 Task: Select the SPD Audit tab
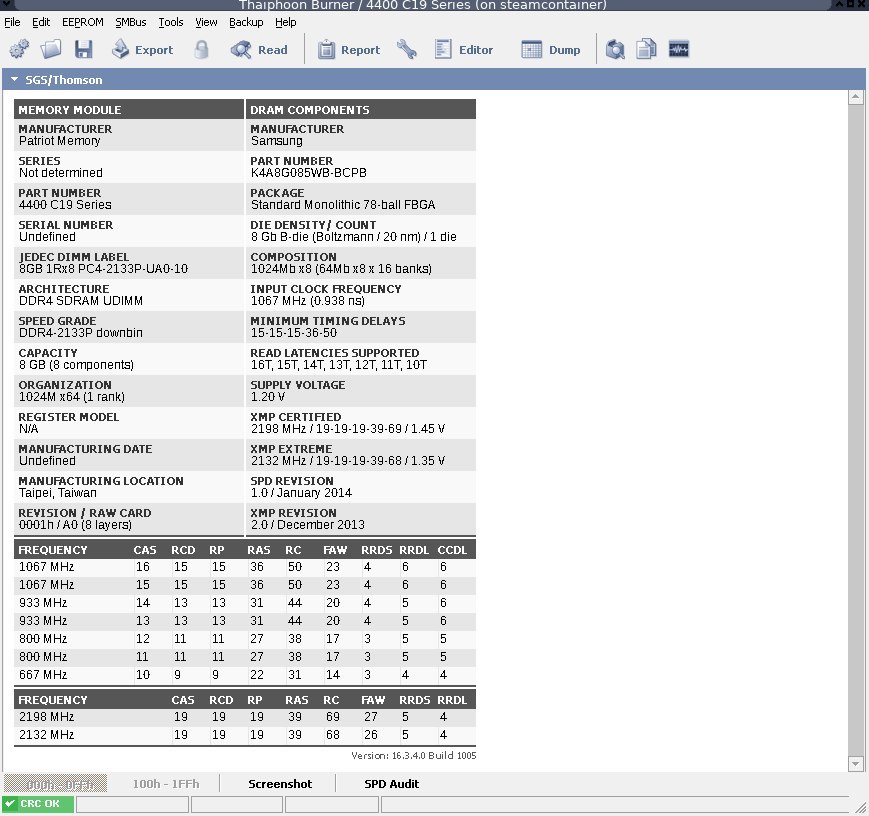(391, 784)
